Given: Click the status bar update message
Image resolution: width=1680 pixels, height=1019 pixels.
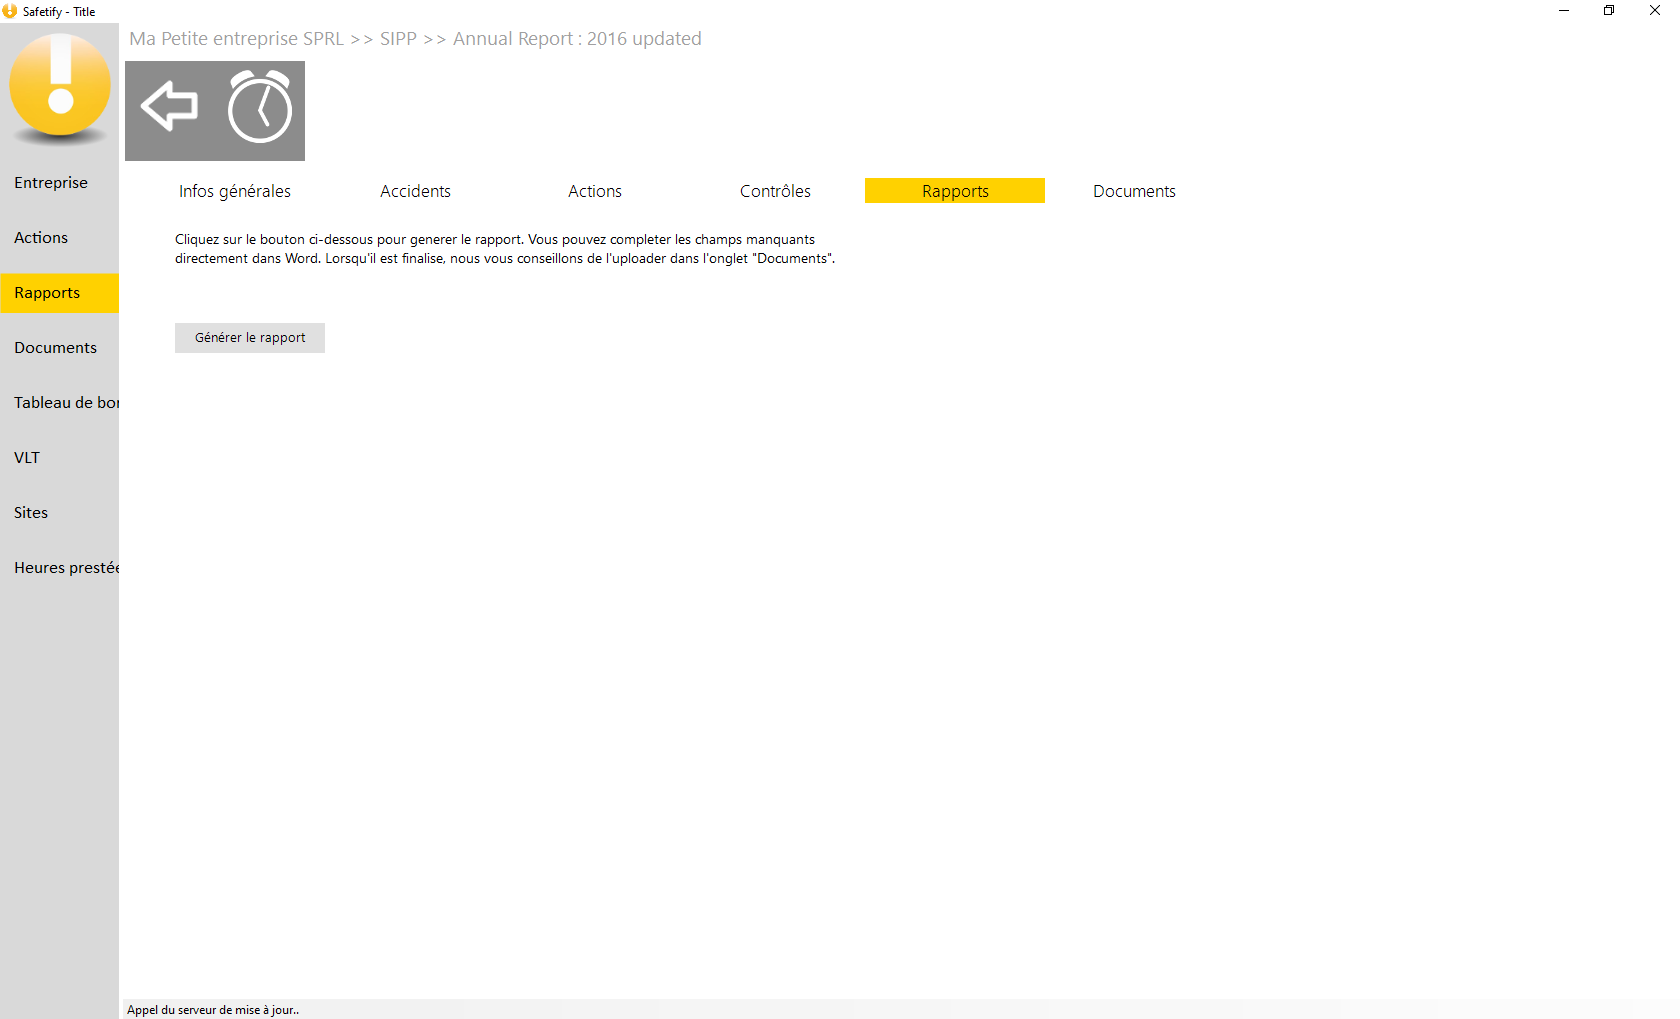Looking at the screenshot, I should (213, 1010).
